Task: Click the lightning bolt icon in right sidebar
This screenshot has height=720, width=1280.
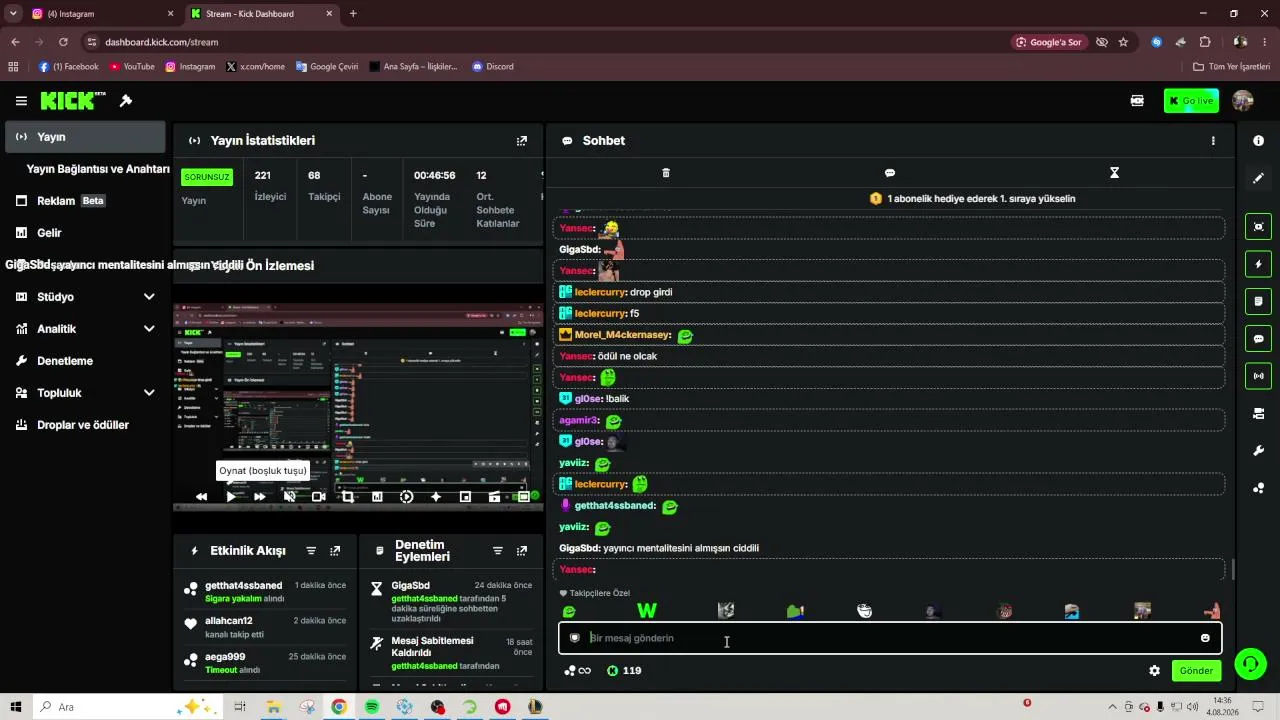Action: 1258,264
